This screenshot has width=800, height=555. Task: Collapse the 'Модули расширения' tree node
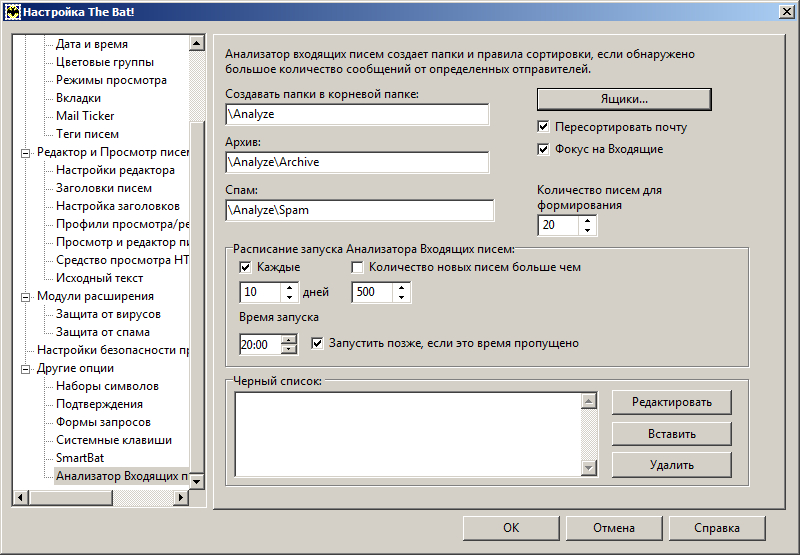point(26,296)
